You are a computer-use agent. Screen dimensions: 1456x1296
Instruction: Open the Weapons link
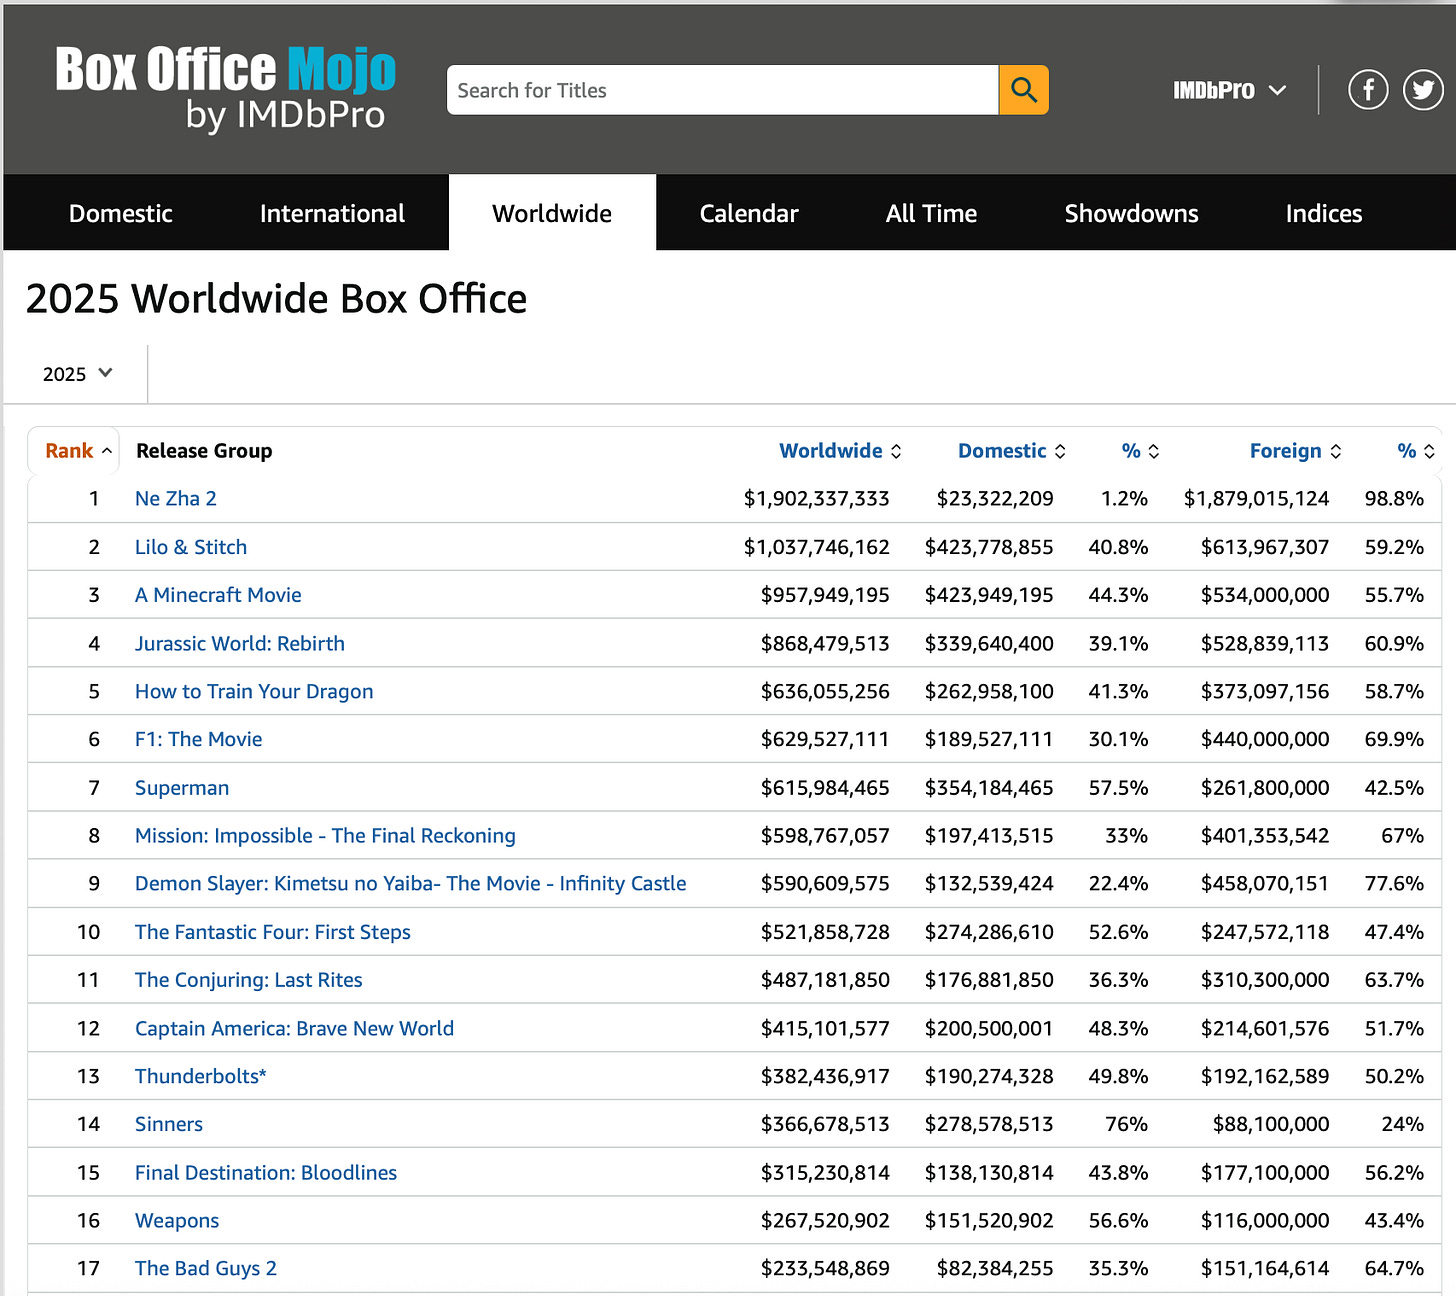tap(177, 1221)
